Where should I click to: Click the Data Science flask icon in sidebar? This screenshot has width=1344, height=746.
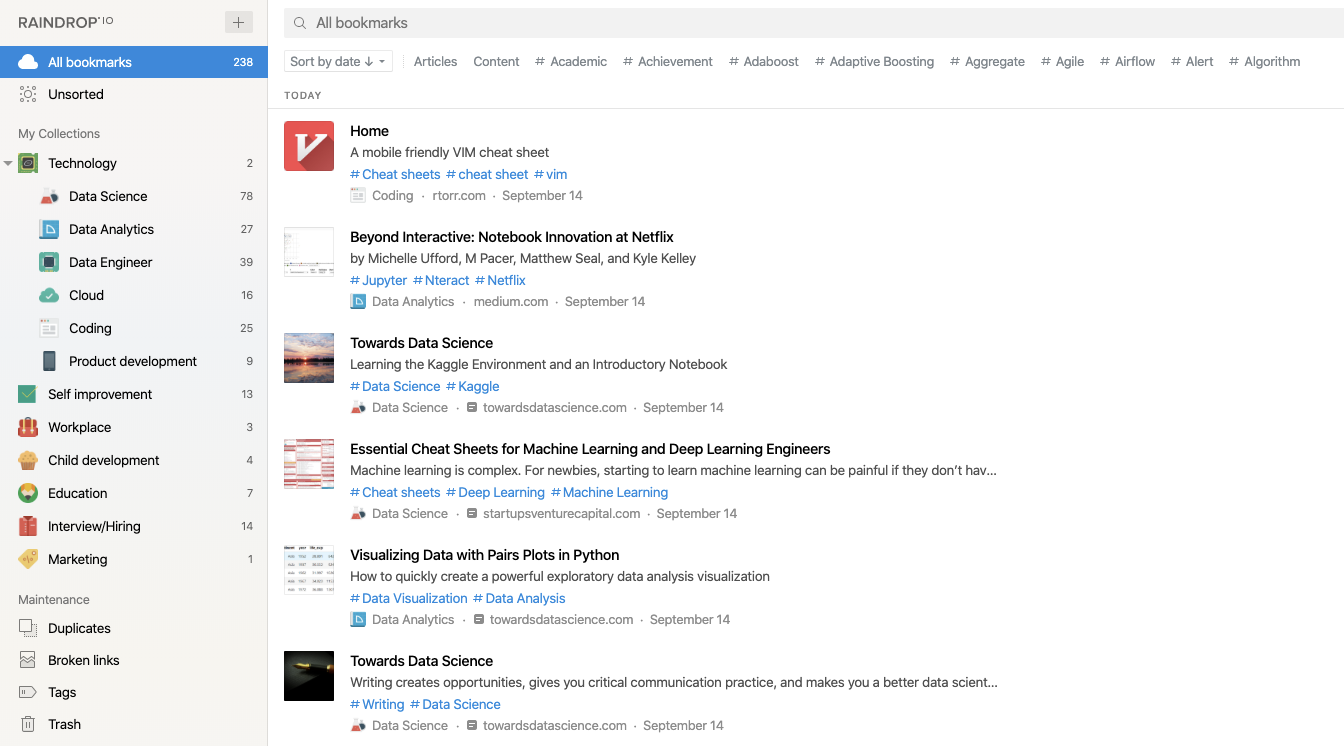tap(49, 196)
